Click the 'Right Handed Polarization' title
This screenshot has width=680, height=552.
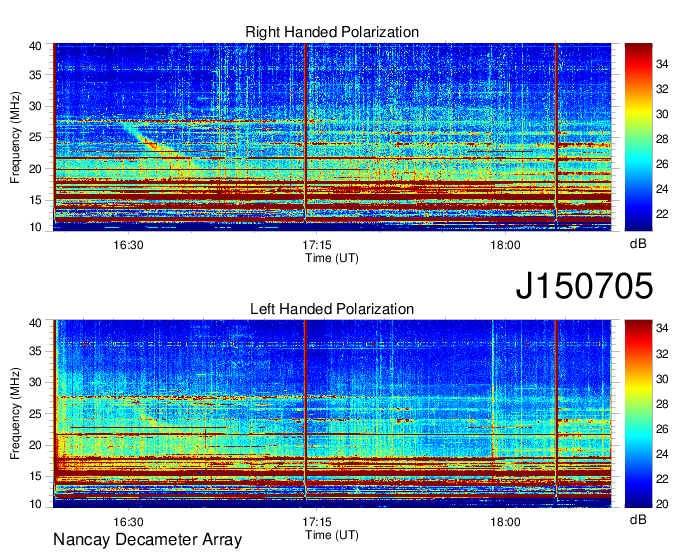tap(332, 32)
